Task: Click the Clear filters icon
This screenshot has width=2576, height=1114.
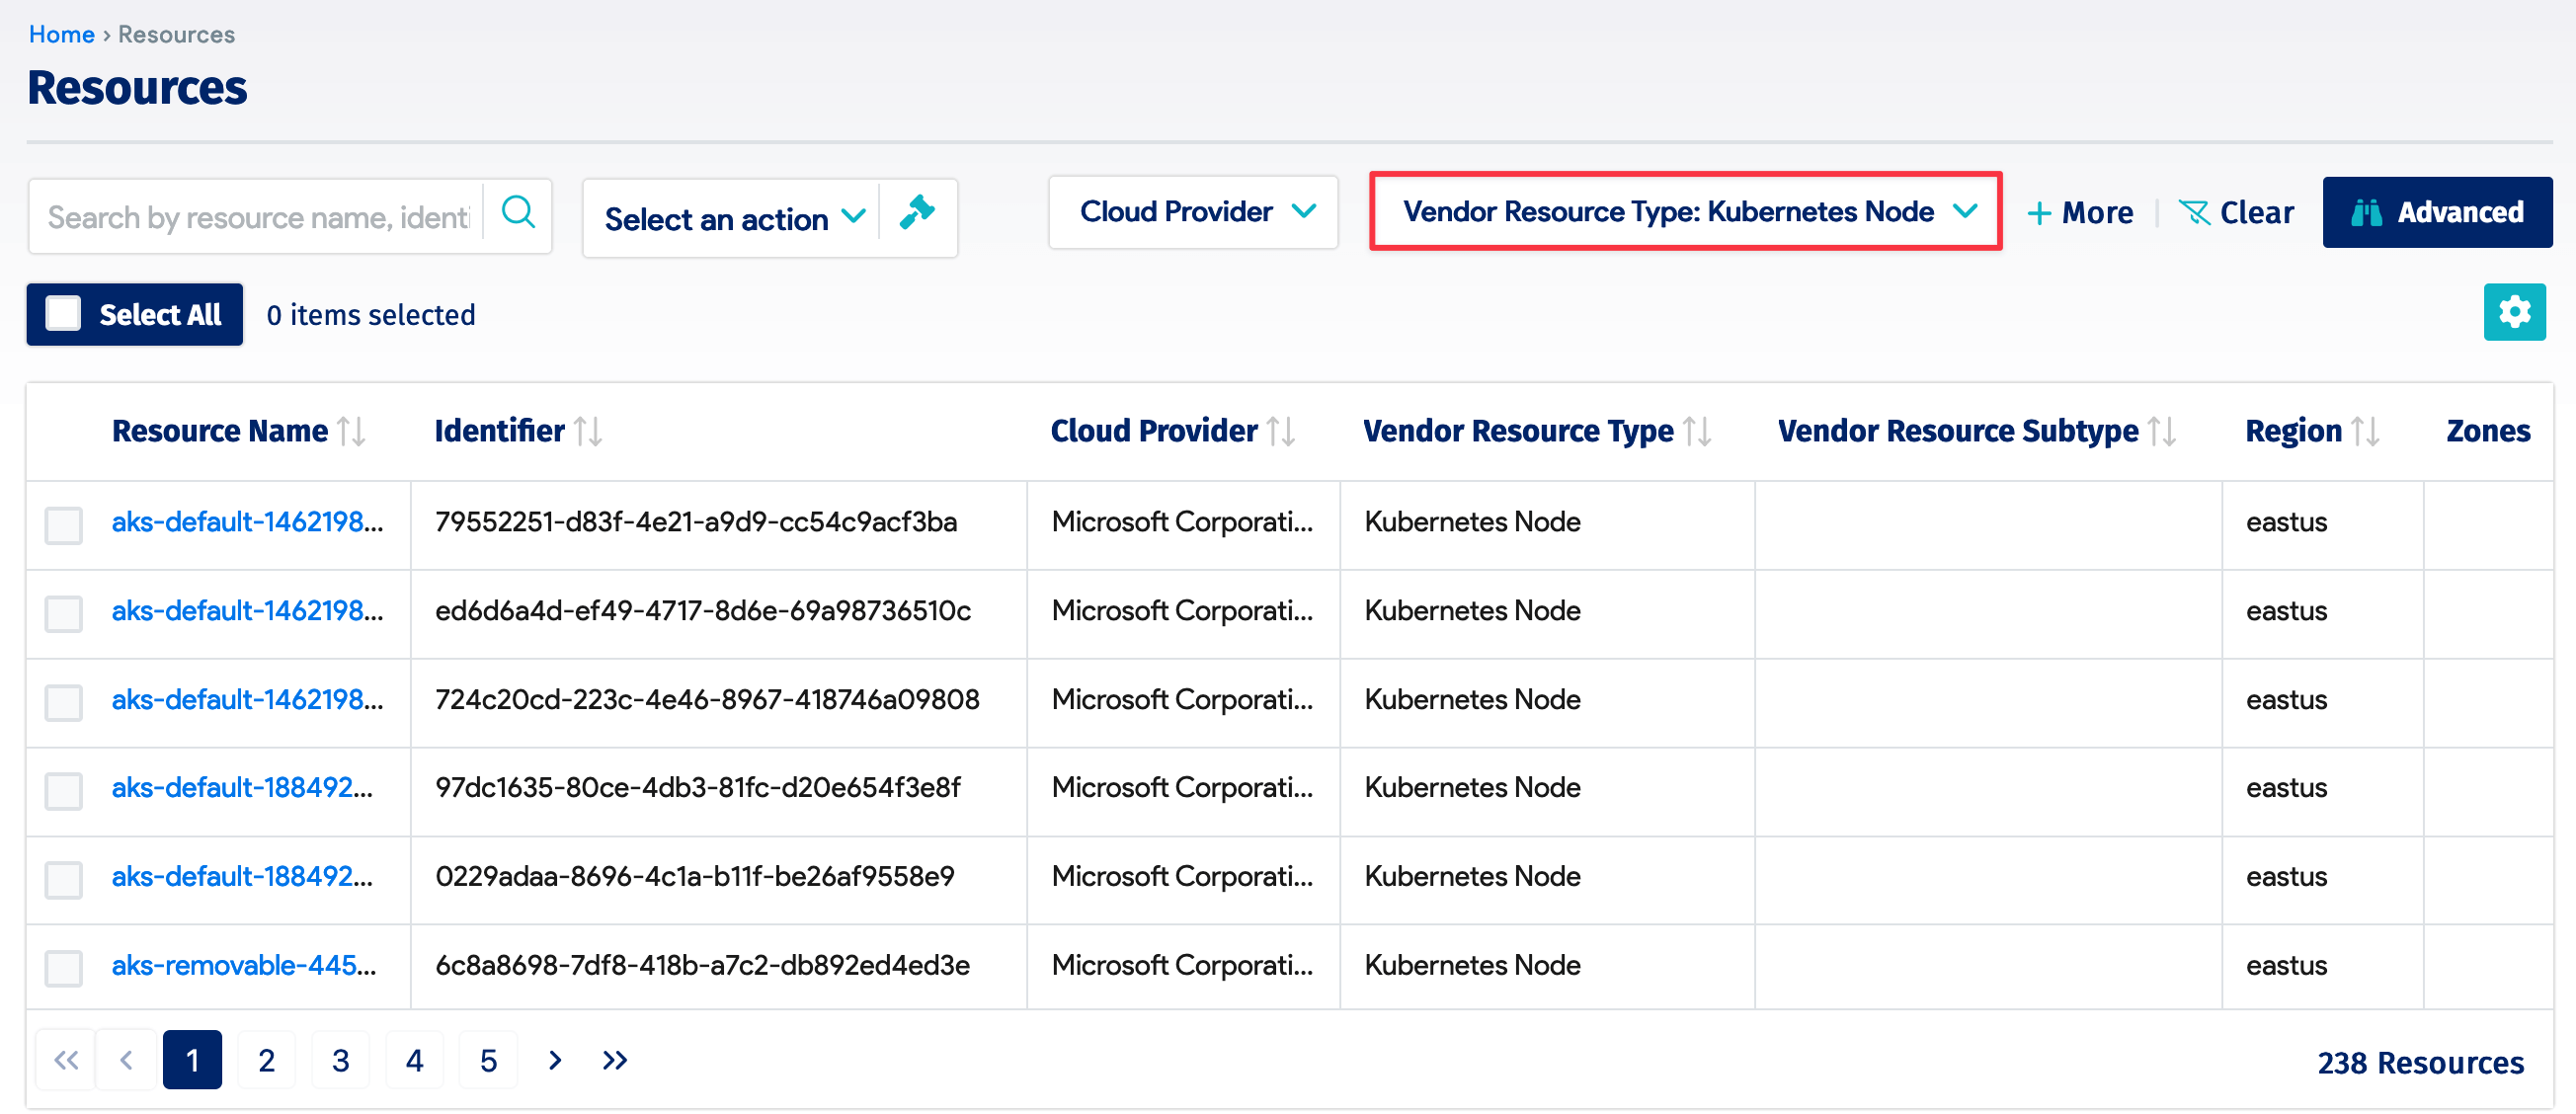Action: point(2194,212)
